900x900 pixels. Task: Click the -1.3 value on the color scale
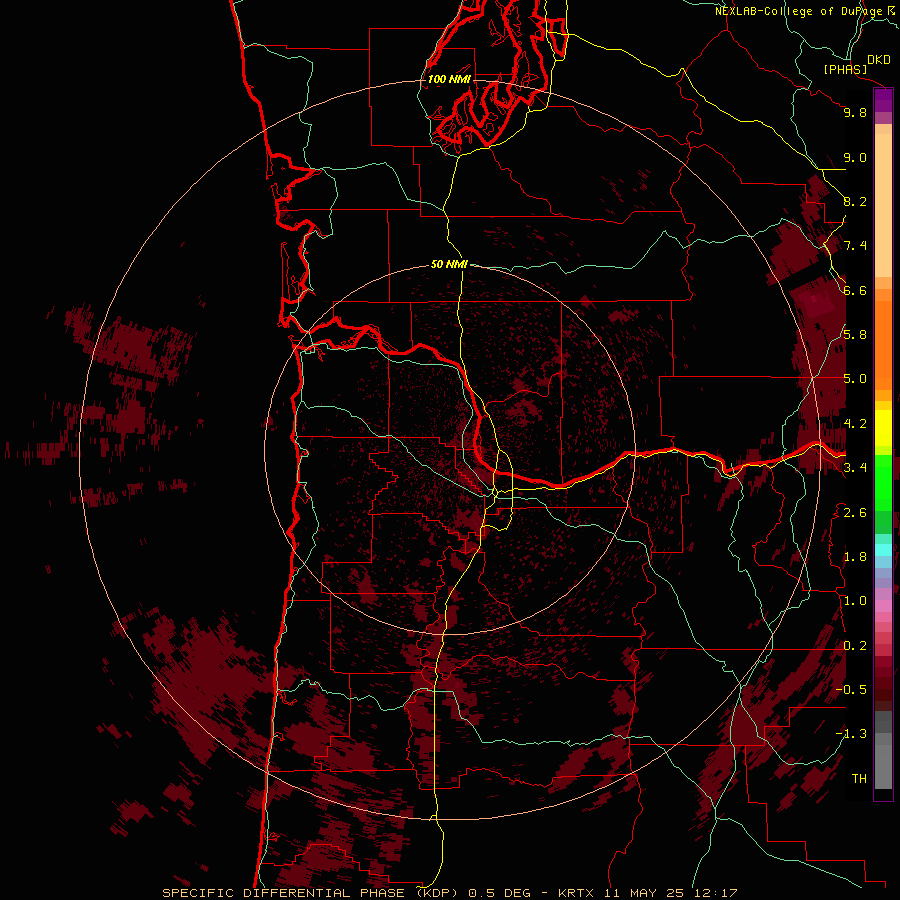851,734
